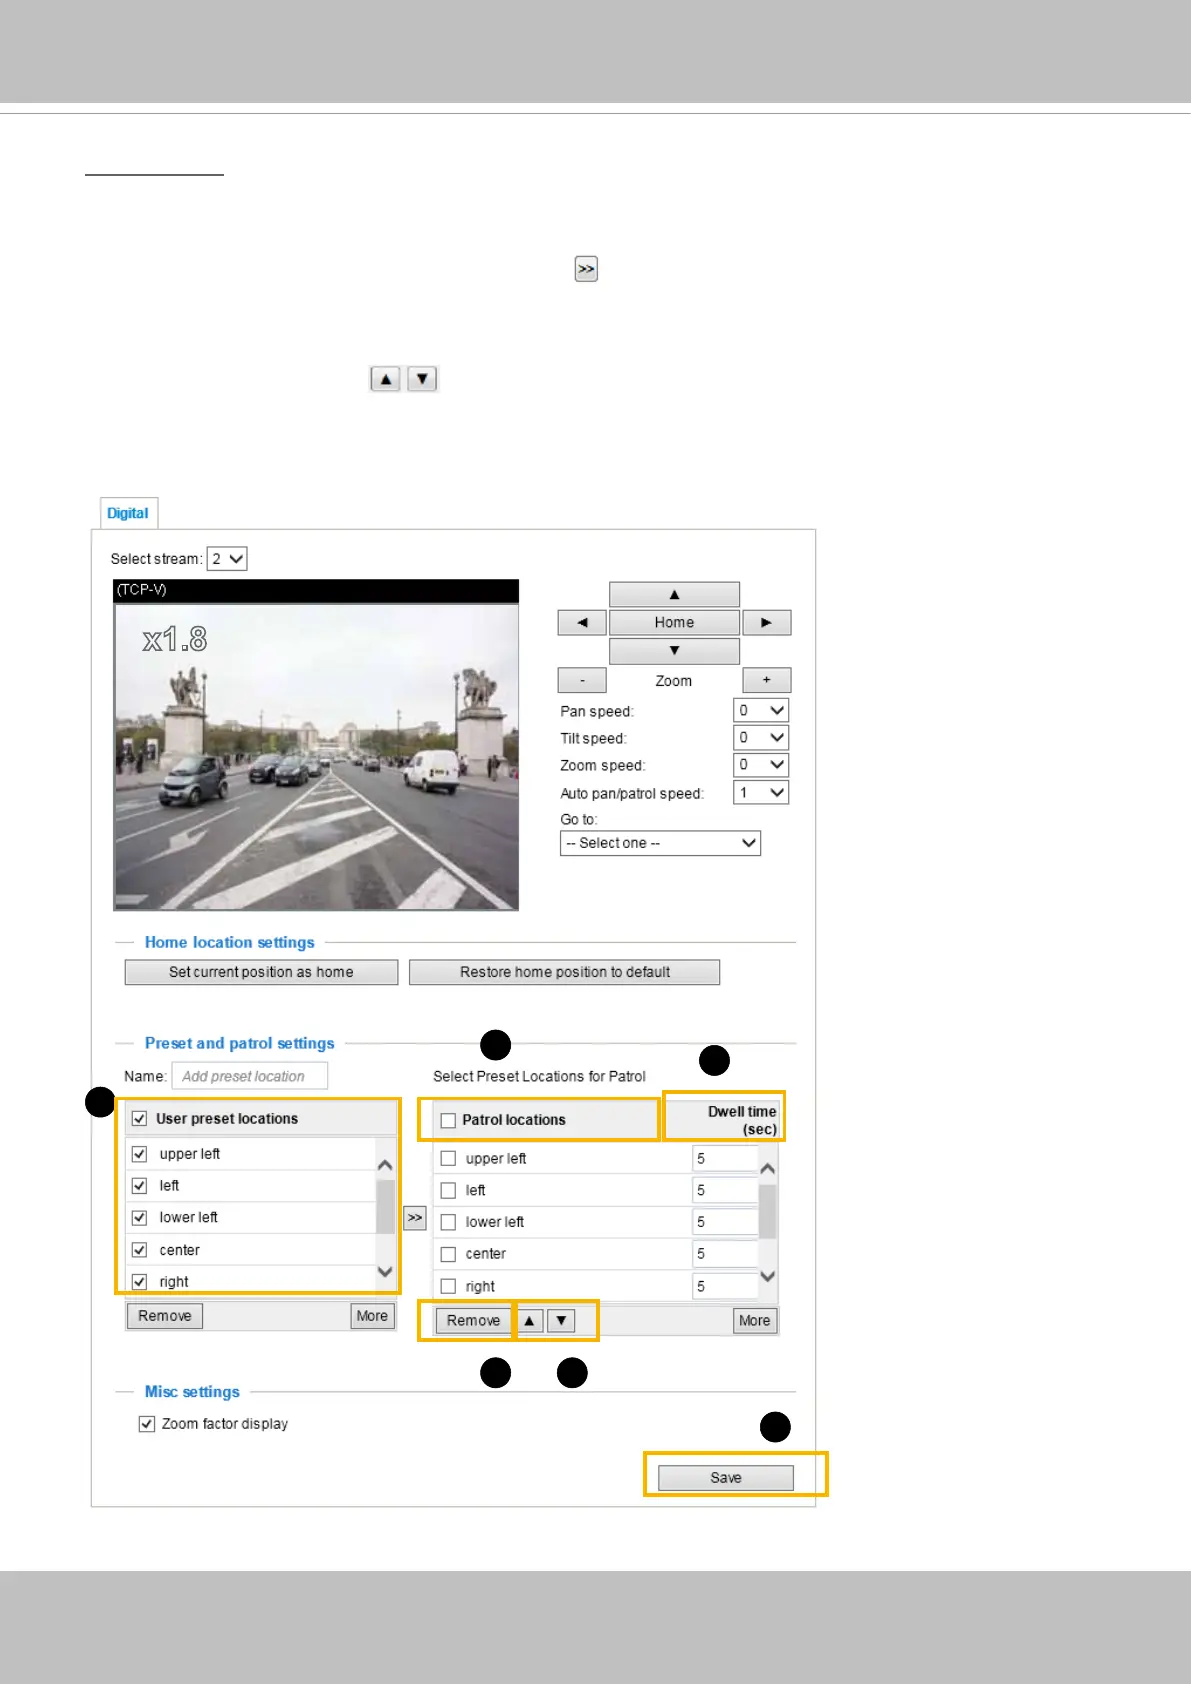Click the Add preset location name field
This screenshot has height=1684, width=1191.
pos(249,1077)
